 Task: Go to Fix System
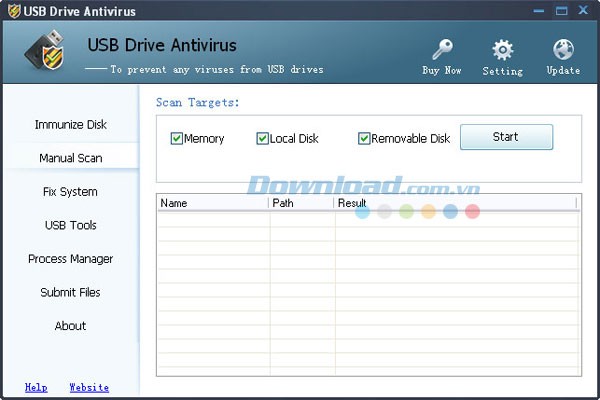coord(71,191)
